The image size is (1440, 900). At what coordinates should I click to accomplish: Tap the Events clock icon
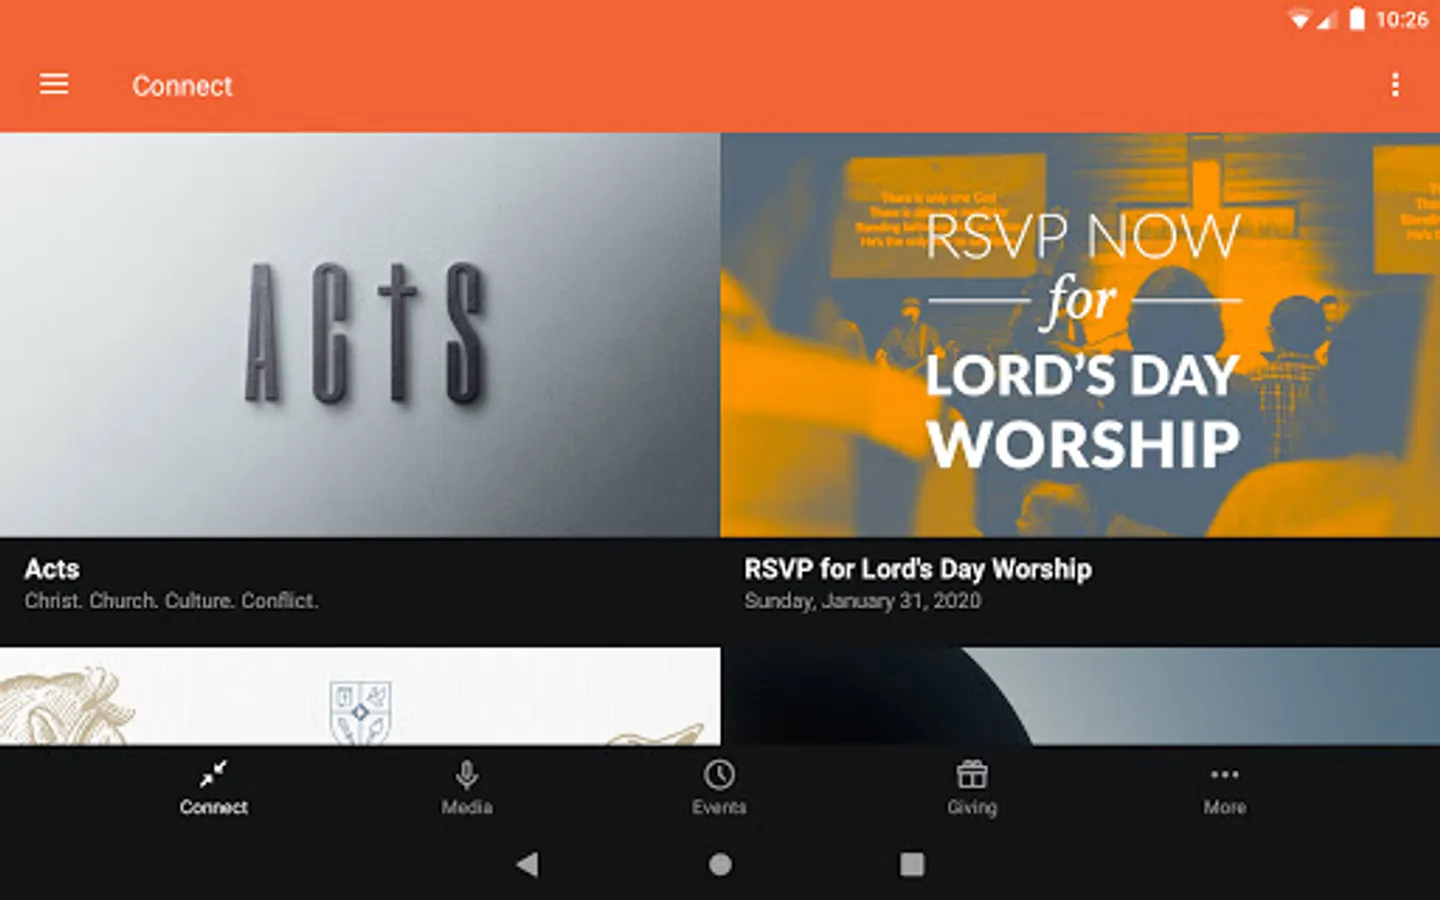(719, 775)
